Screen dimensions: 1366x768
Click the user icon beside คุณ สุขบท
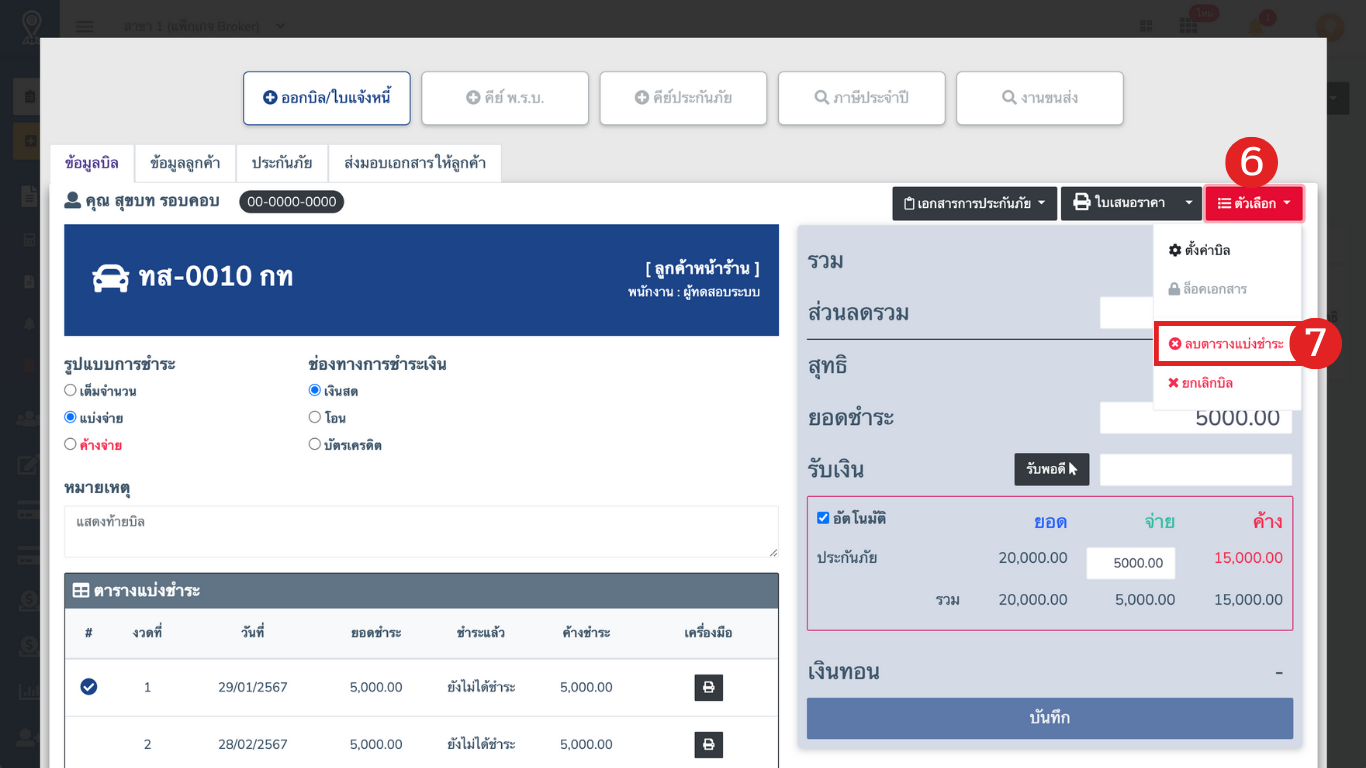(73, 201)
